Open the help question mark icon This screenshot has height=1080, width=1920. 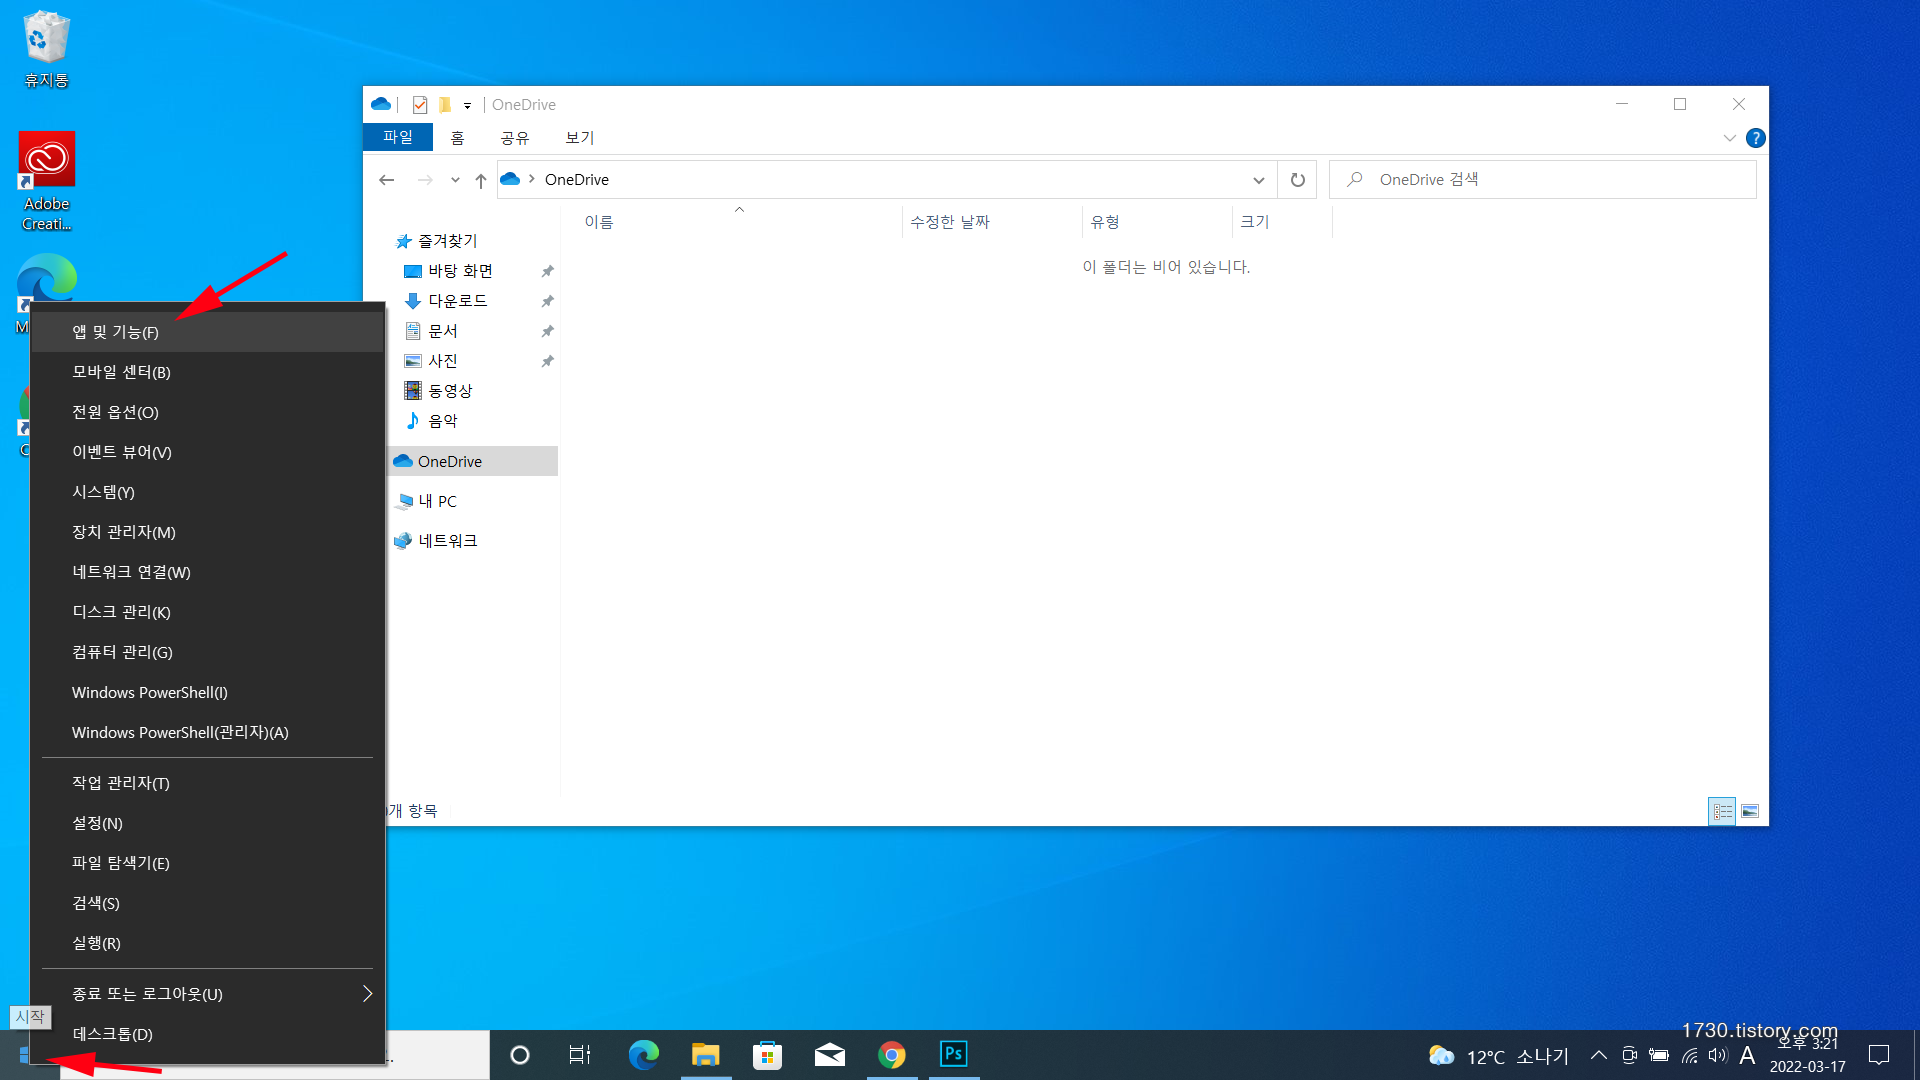[x=1755, y=138]
